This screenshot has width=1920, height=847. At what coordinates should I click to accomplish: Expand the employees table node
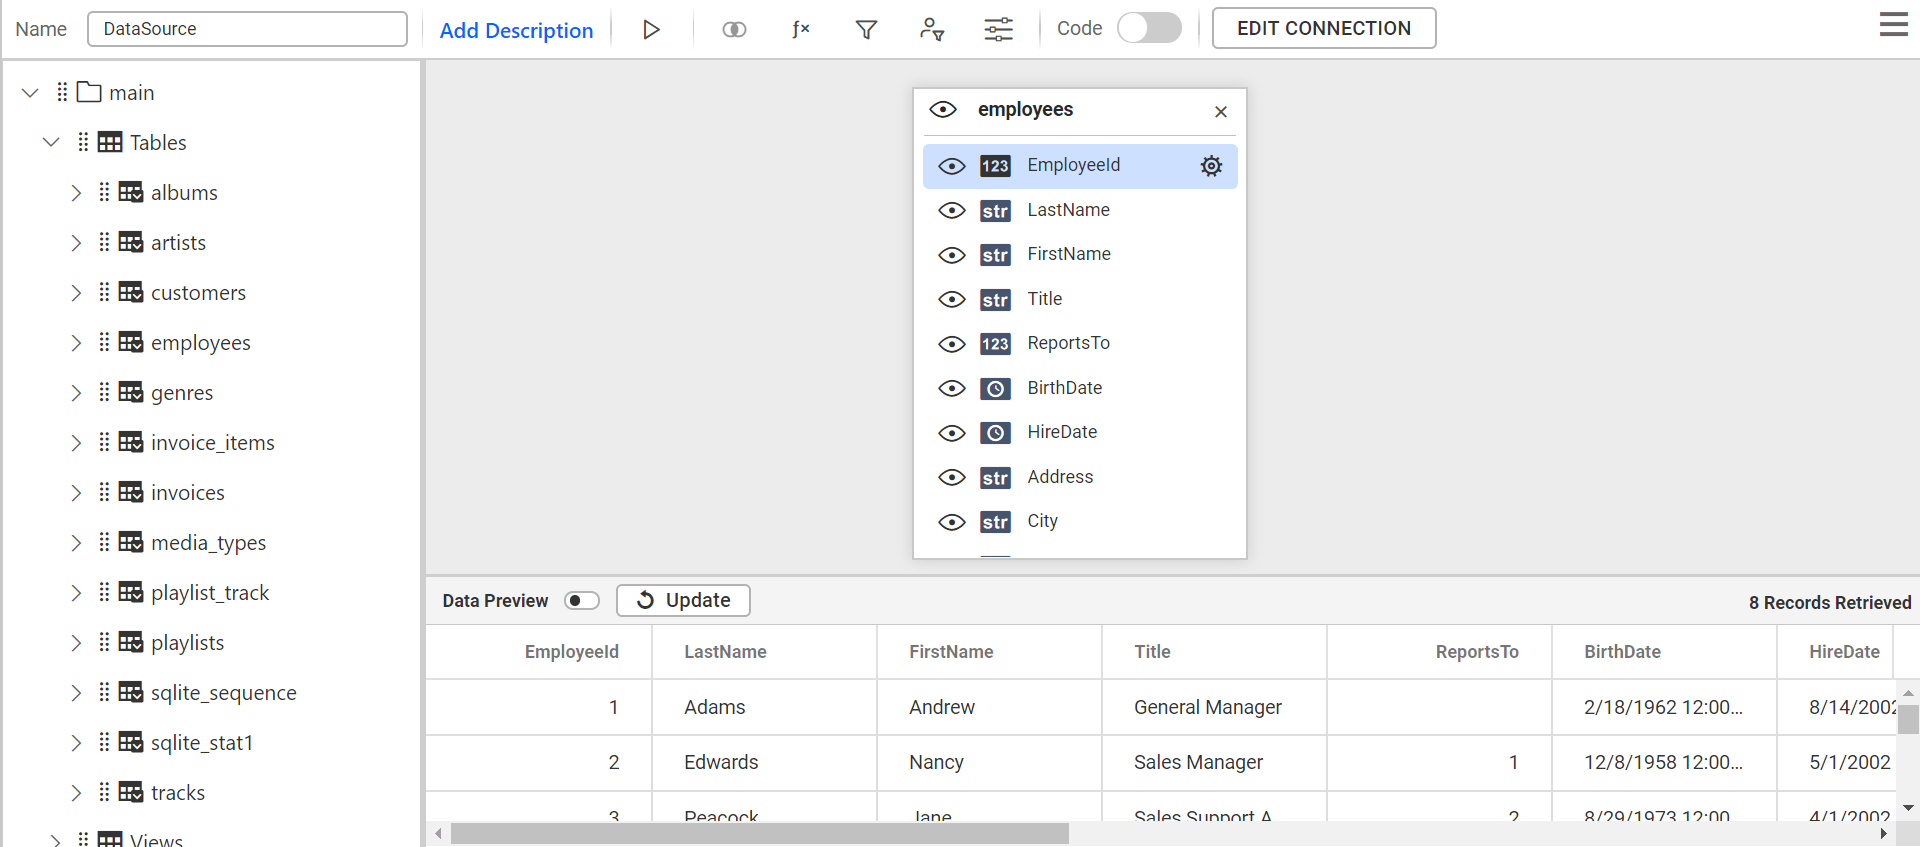76,342
